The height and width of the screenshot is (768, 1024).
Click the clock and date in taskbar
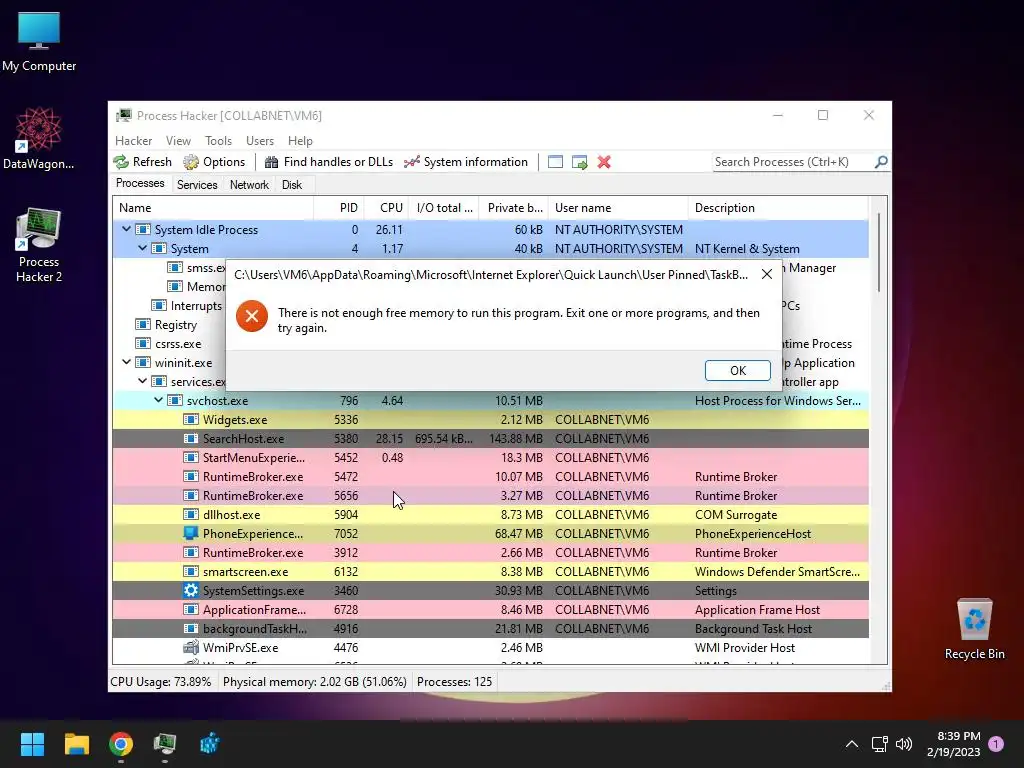(x=953, y=744)
